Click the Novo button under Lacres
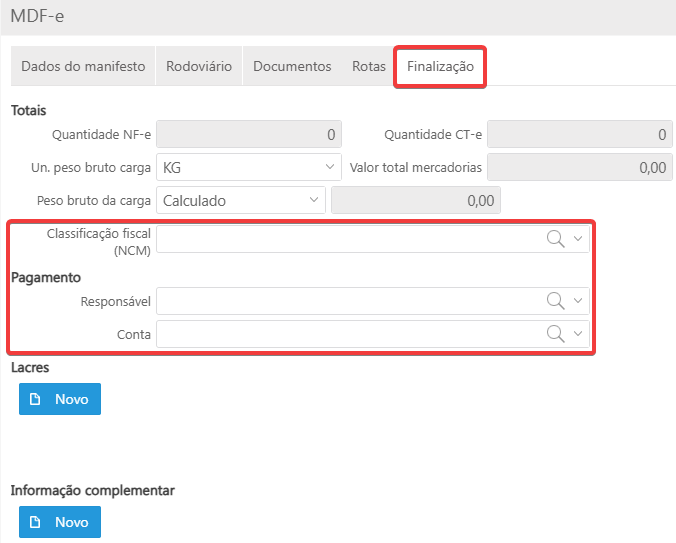This screenshot has width=676, height=543. (x=60, y=399)
